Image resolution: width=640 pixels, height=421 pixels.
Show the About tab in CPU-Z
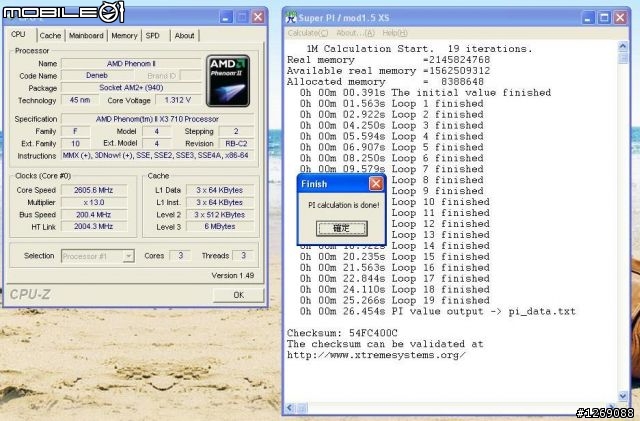tap(184, 36)
